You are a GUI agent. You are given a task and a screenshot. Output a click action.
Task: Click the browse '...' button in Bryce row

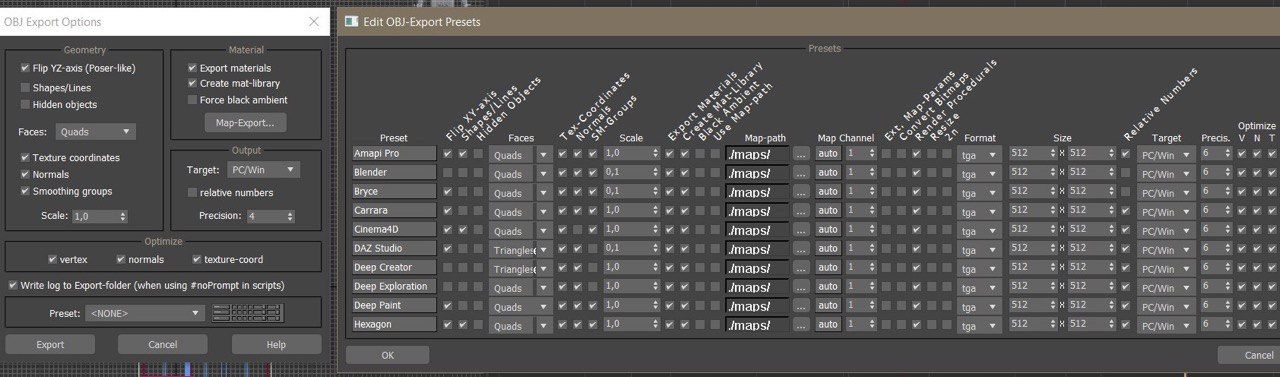pyautogui.click(x=802, y=192)
